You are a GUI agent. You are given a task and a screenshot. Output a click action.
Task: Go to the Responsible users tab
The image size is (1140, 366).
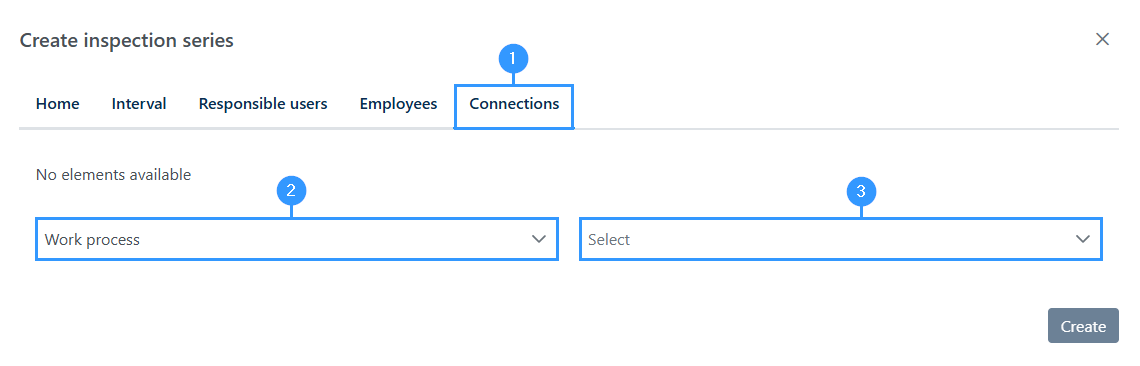(x=263, y=104)
